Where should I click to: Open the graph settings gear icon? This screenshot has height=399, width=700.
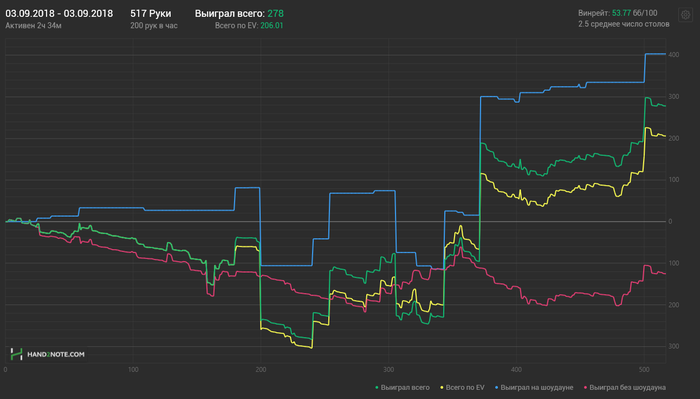tap(685, 15)
